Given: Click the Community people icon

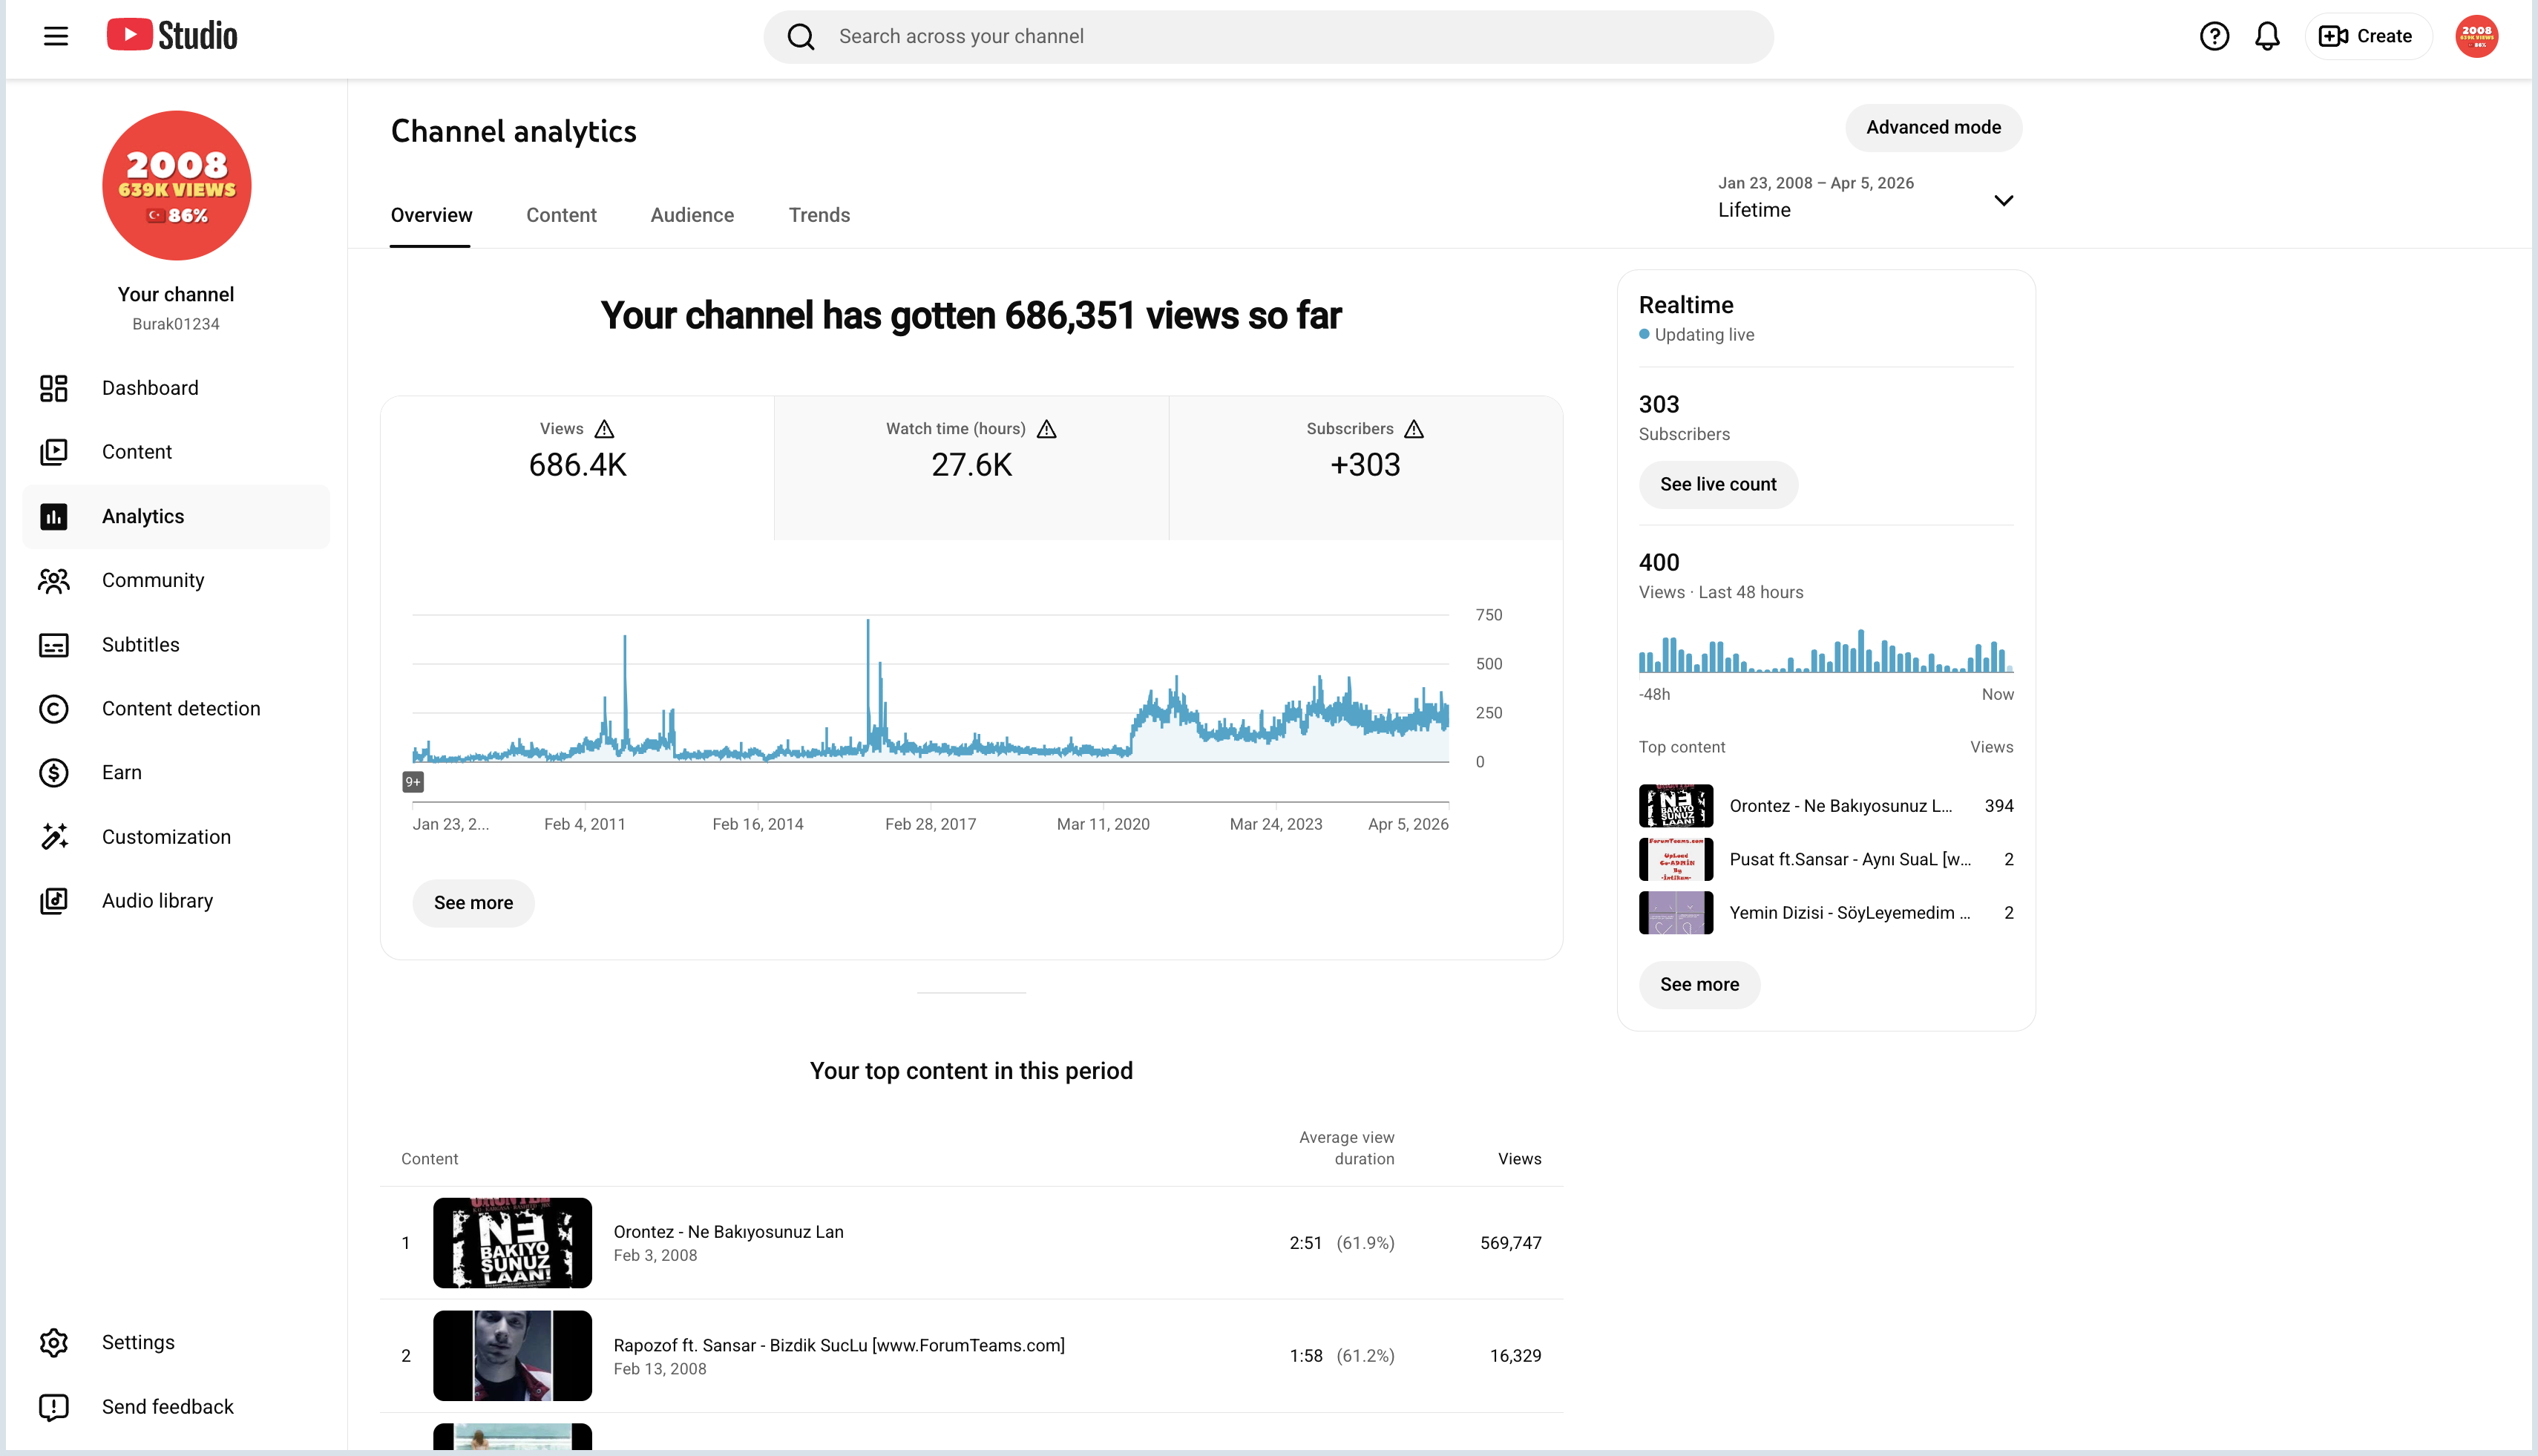Looking at the screenshot, I should (54, 581).
